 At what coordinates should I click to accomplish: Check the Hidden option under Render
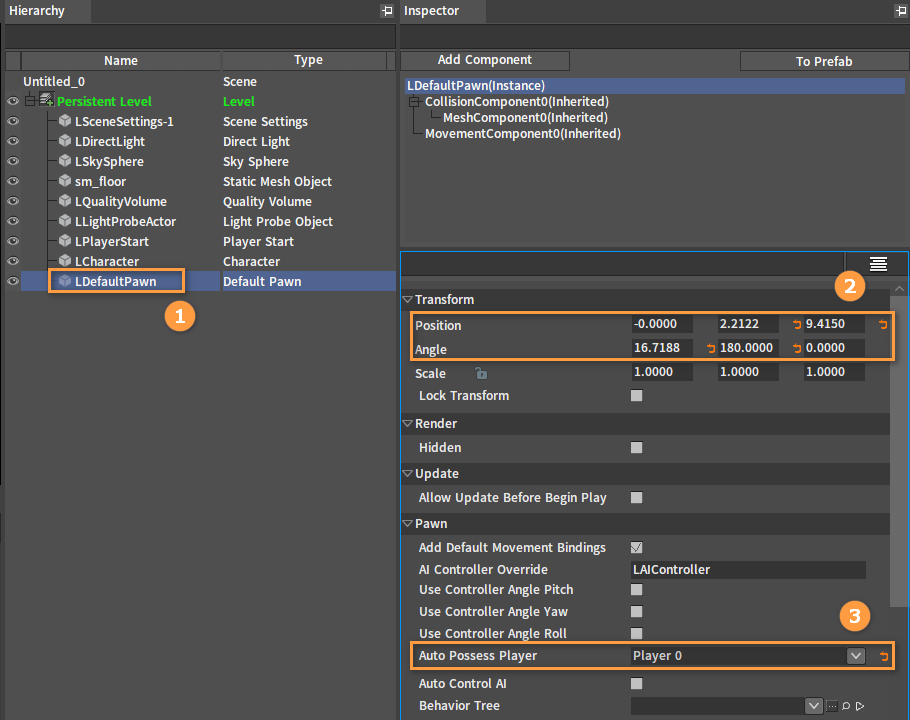point(637,448)
